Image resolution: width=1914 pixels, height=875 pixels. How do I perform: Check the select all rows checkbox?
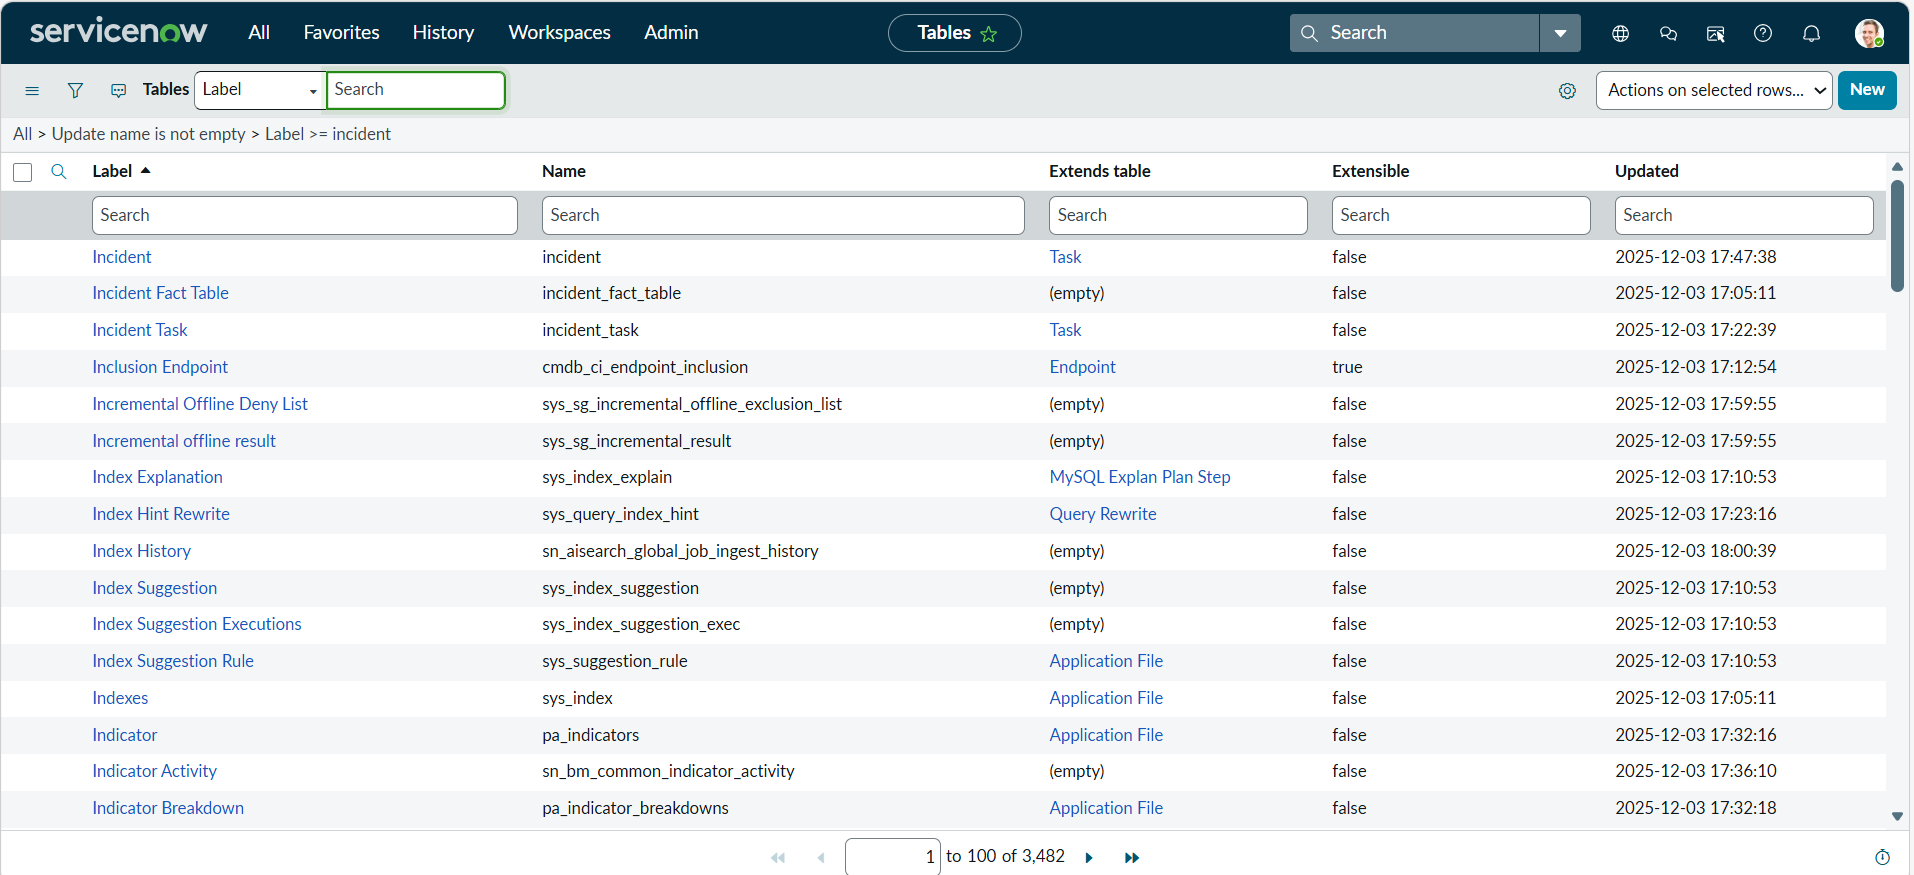click(23, 172)
